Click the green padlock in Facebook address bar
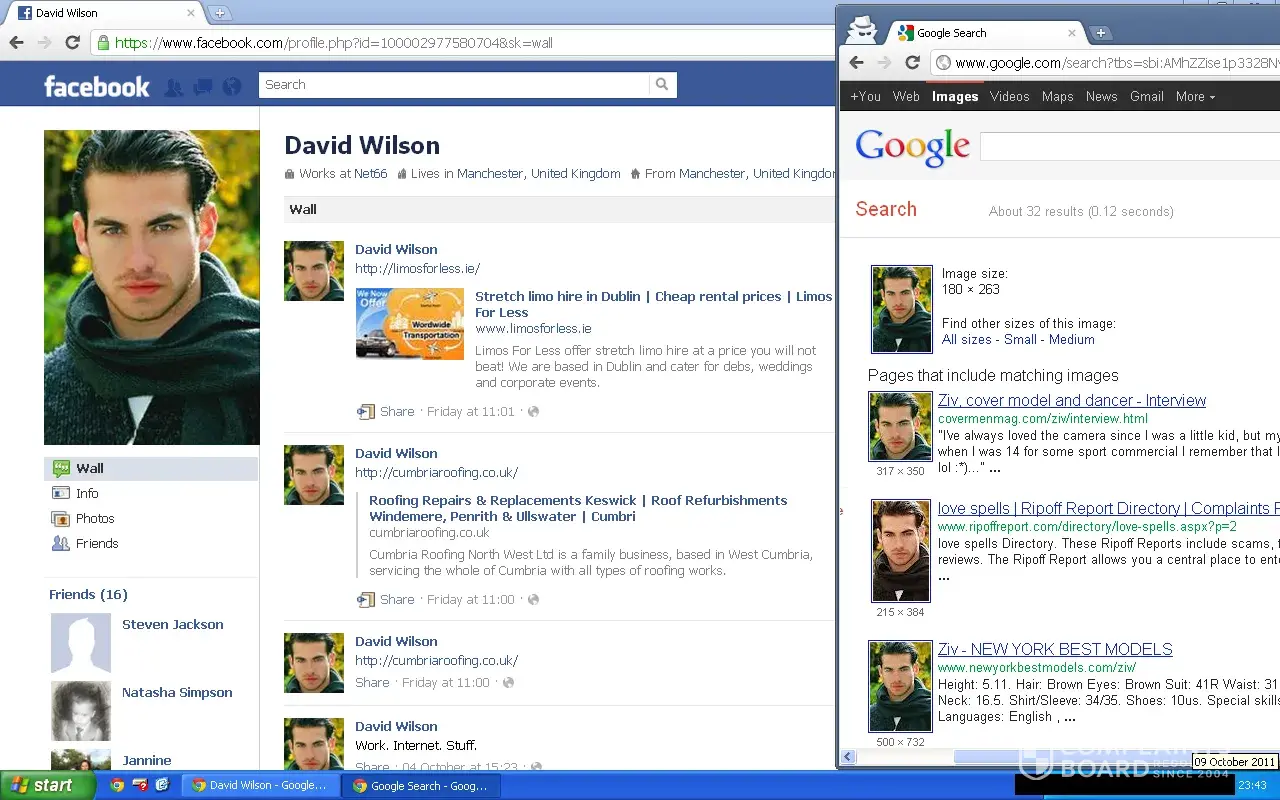The width and height of the screenshot is (1280, 800). click(103, 43)
